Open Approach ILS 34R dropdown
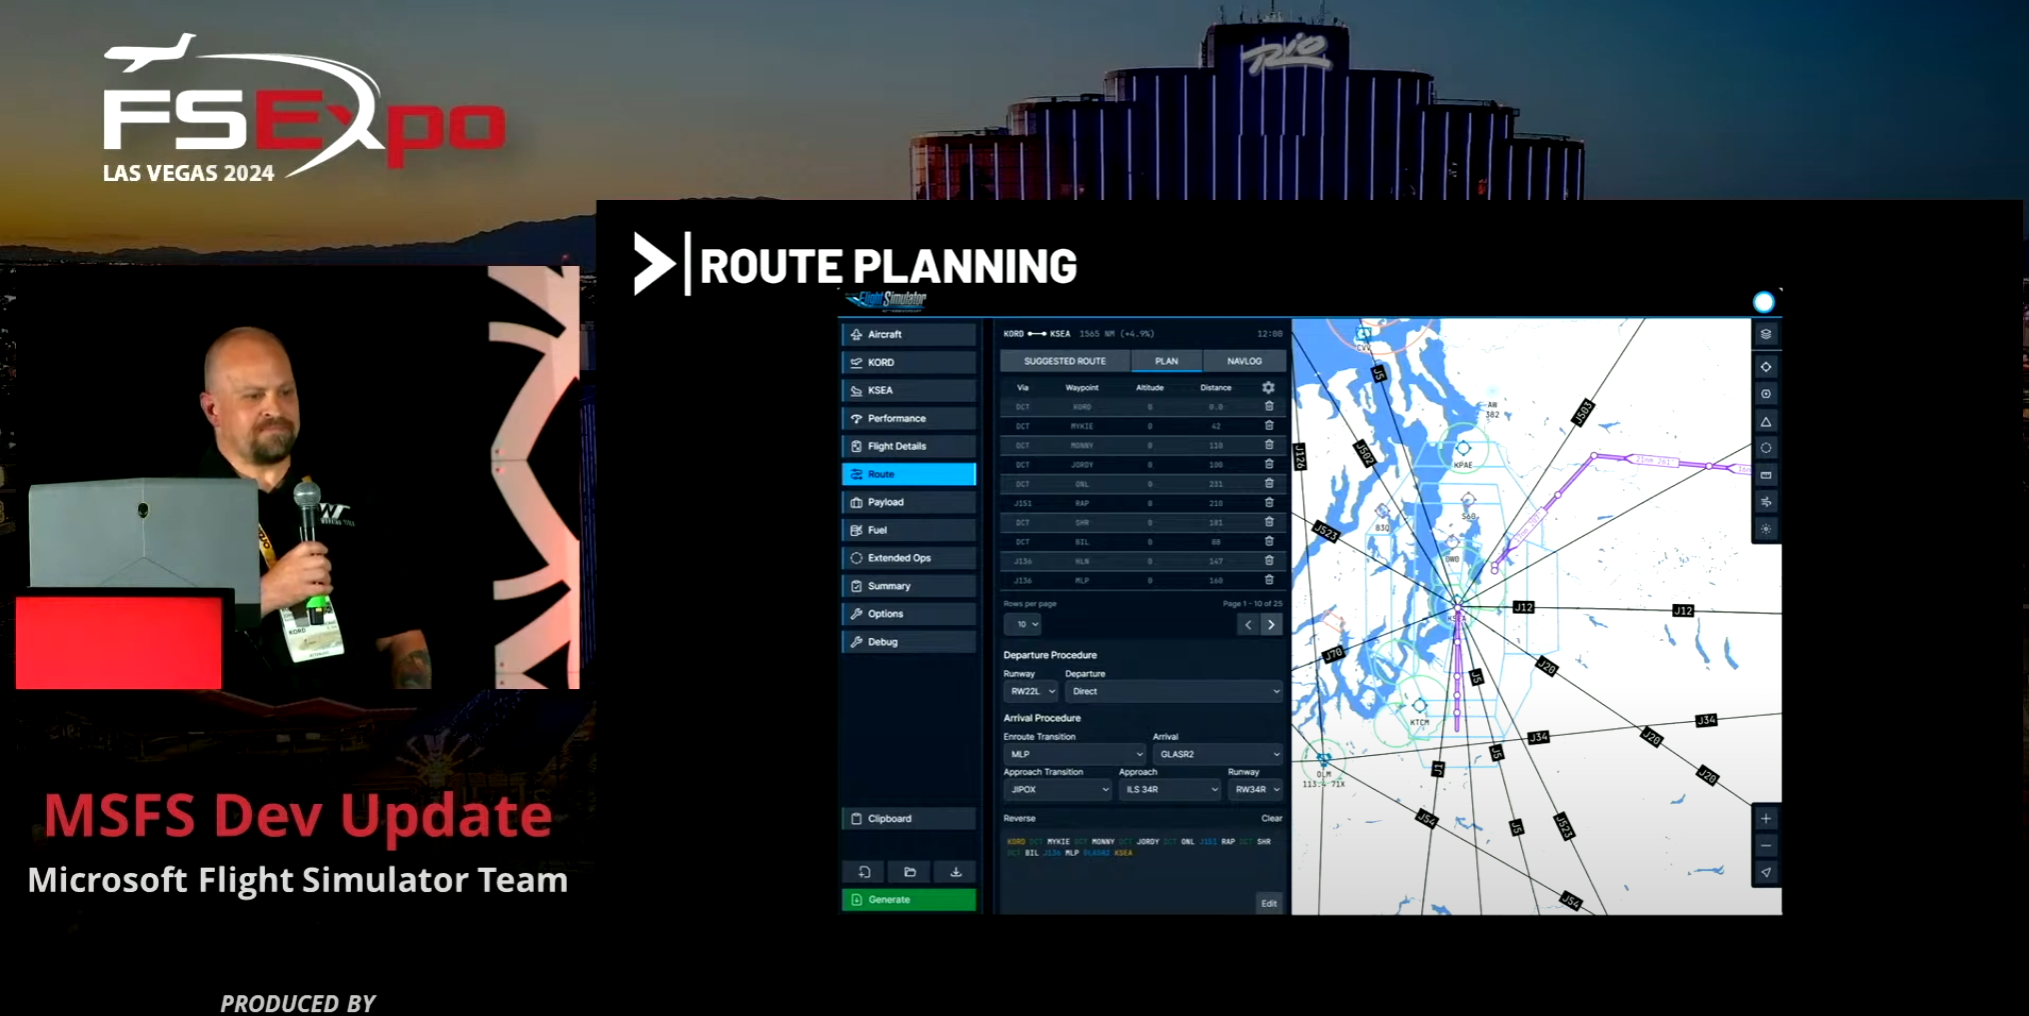The height and width of the screenshot is (1016, 2029). pyautogui.click(x=1170, y=789)
